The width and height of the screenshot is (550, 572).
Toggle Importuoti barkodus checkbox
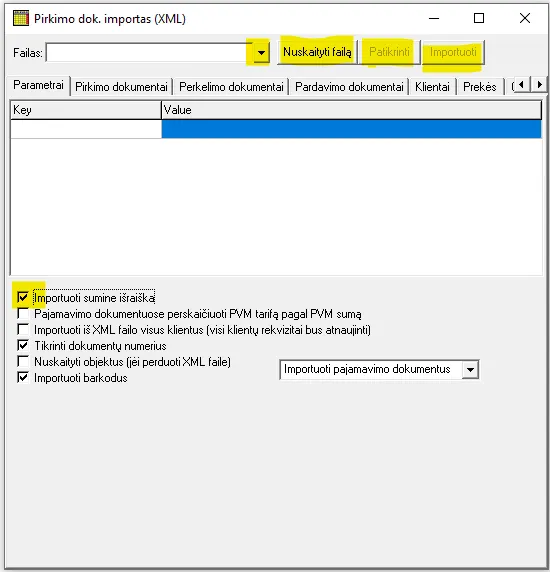23,377
